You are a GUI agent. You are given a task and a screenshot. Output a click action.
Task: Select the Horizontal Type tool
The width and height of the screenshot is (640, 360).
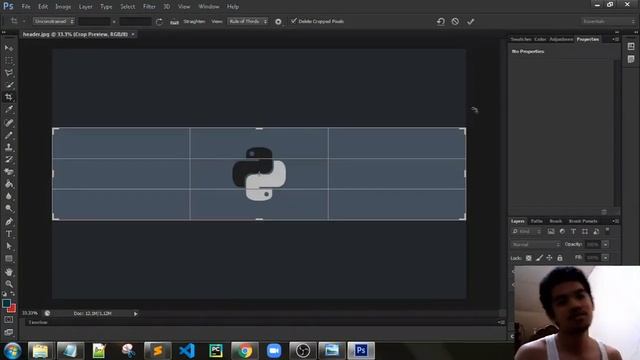tap(9, 234)
